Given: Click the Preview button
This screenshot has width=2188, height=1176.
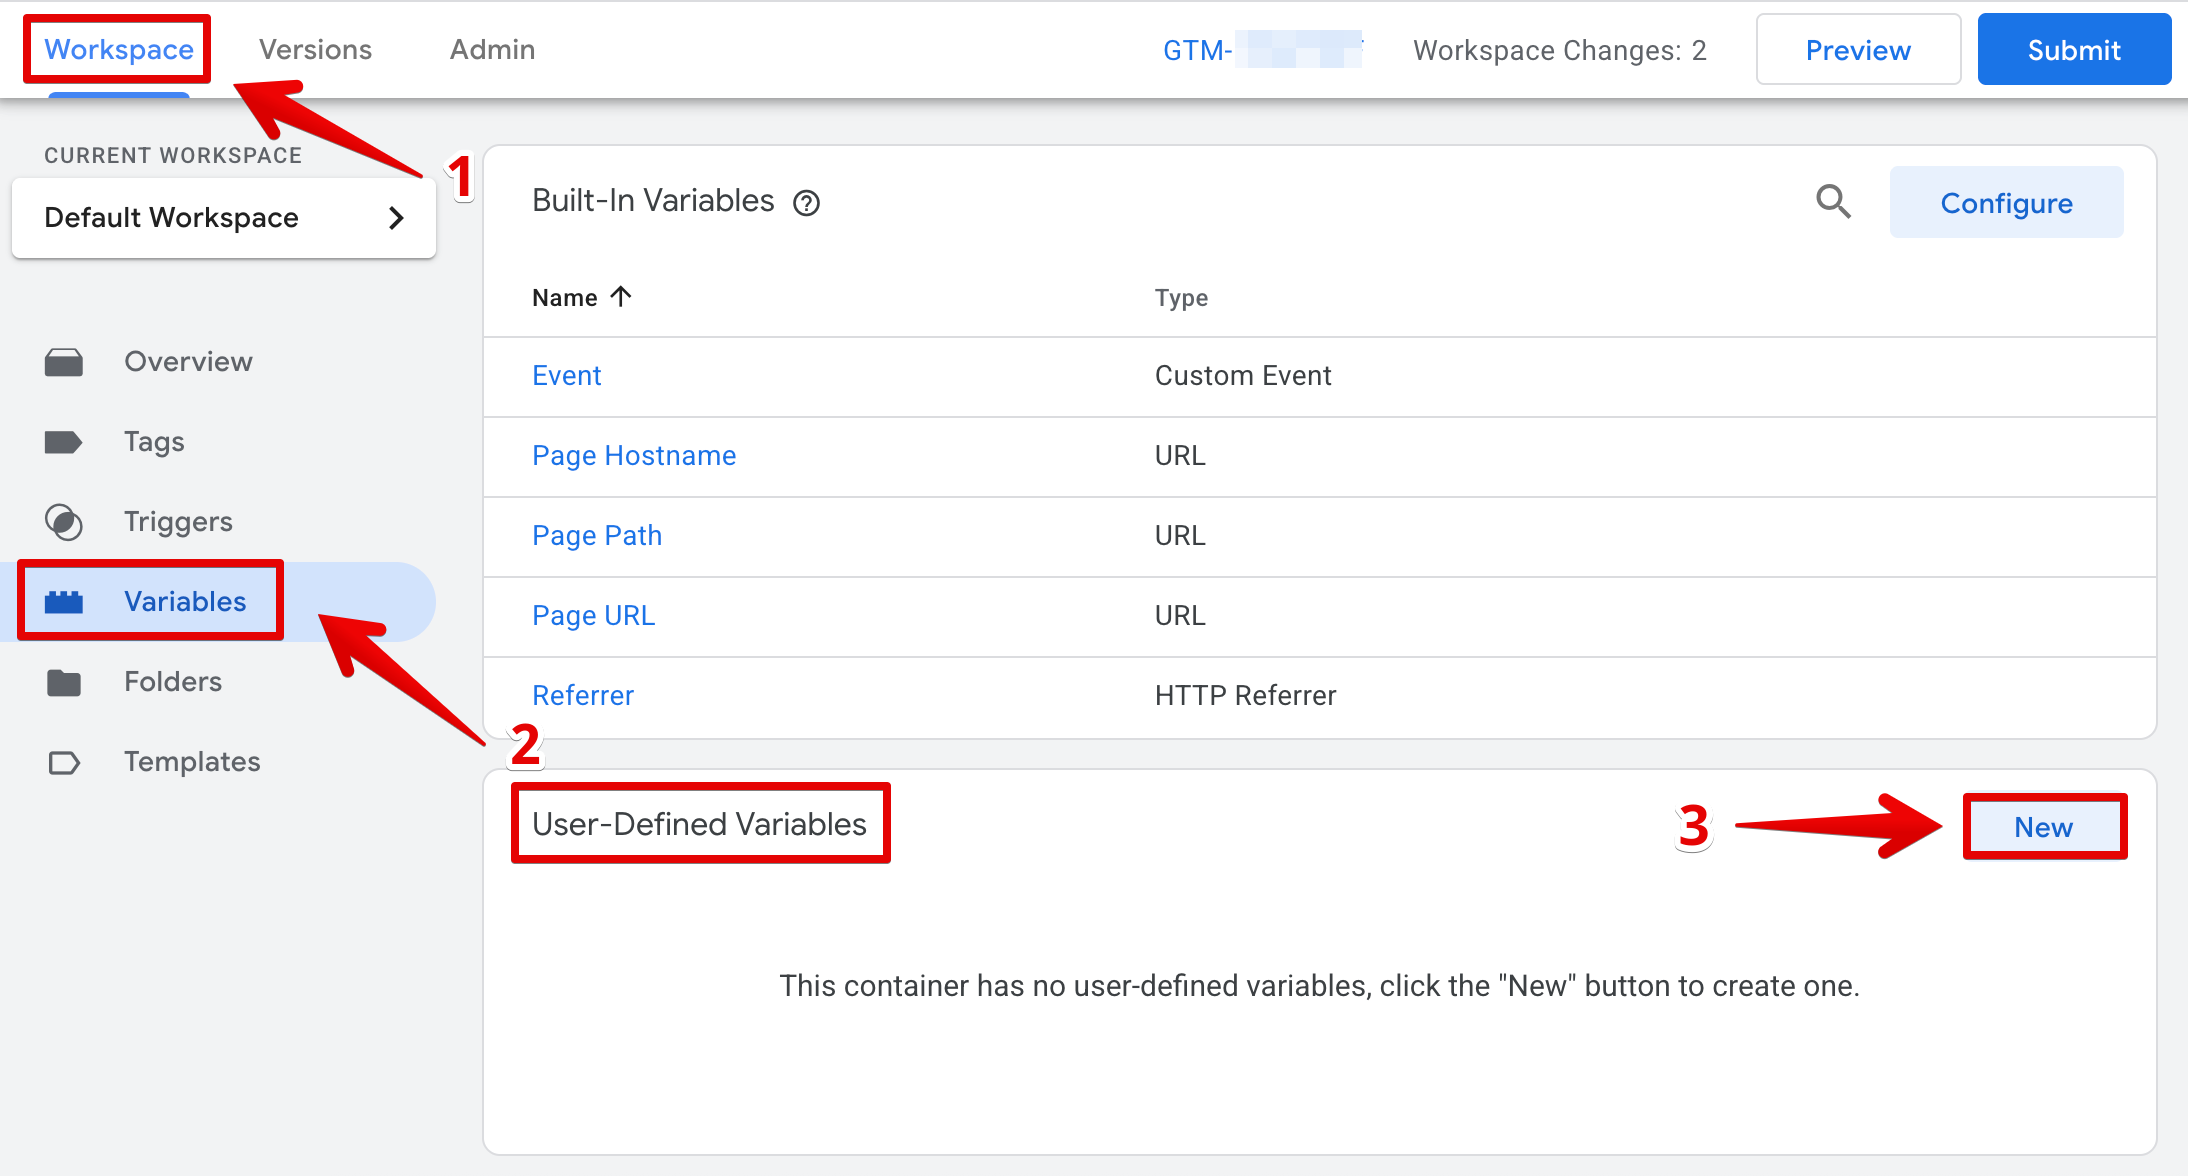Looking at the screenshot, I should (1858, 50).
